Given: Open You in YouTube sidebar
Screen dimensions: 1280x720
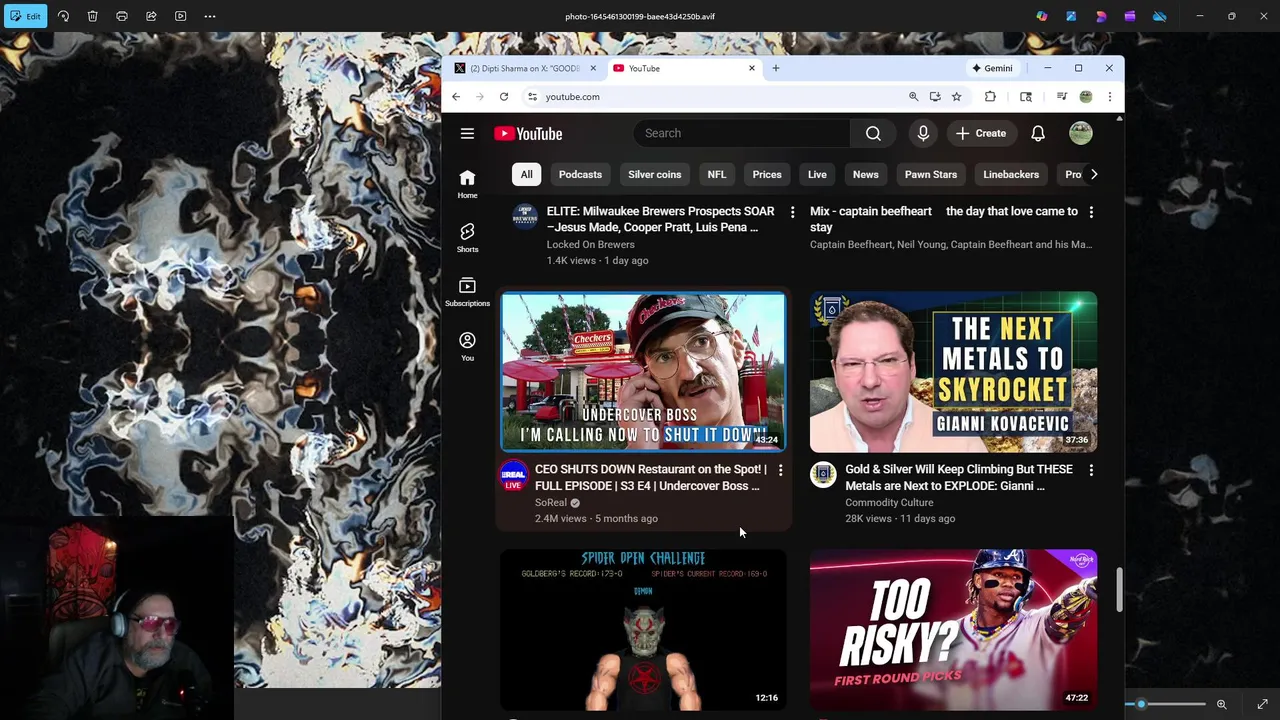Looking at the screenshot, I should point(467,346).
